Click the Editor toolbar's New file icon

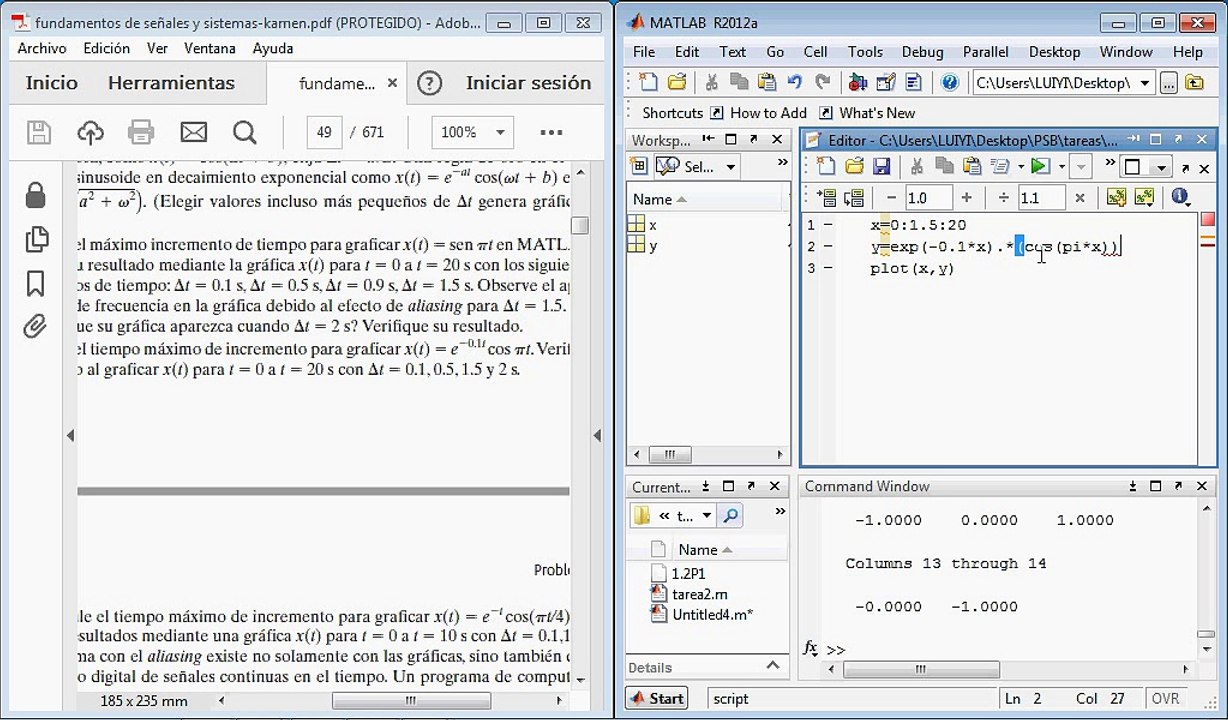pos(827,166)
